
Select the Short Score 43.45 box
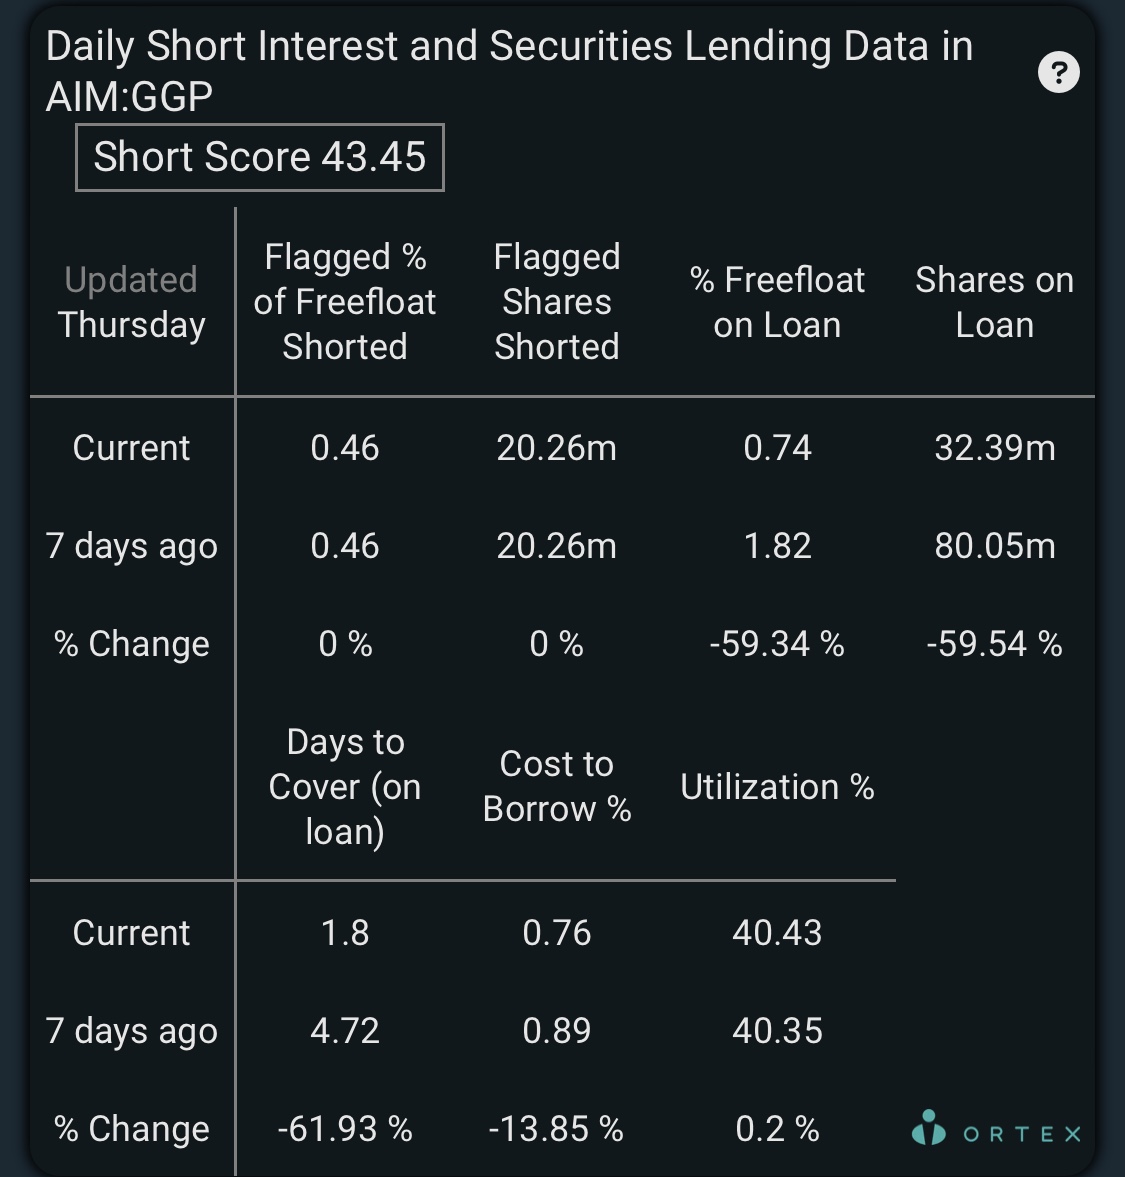[260, 157]
